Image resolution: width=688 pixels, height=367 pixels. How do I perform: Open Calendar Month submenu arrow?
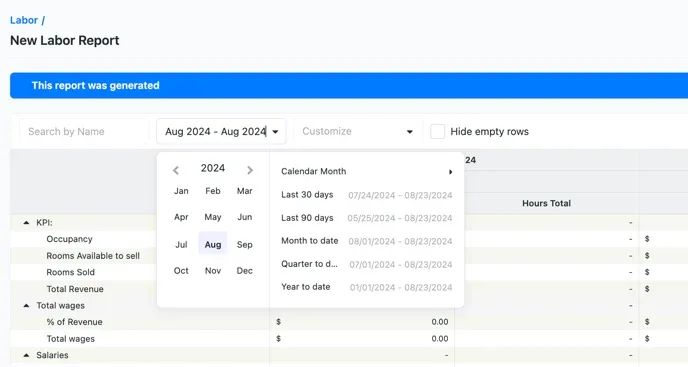coord(450,172)
